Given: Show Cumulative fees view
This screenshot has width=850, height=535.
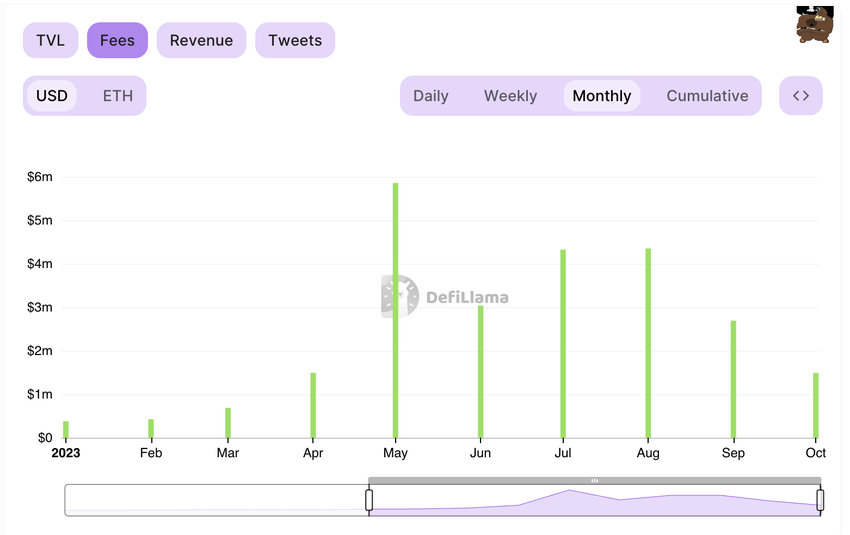Looking at the screenshot, I should (x=707, y=96).
